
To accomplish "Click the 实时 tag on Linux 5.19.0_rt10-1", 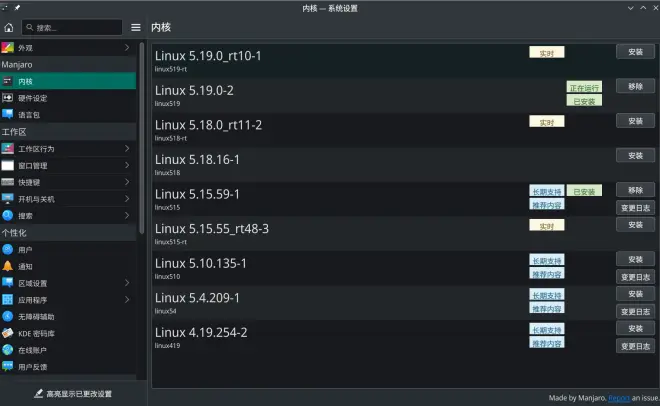I will pos(547,53).
